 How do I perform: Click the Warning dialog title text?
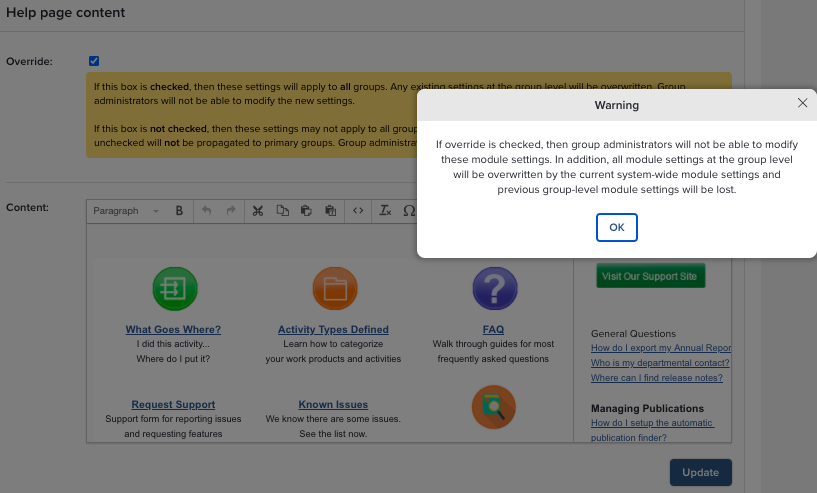pyautogui.click(x=616, y=105)
